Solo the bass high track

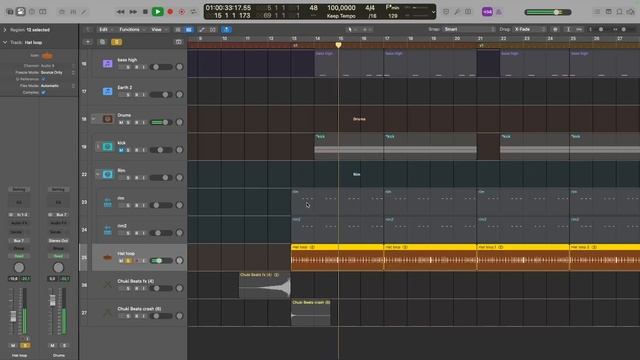click(x=128, y=67)
